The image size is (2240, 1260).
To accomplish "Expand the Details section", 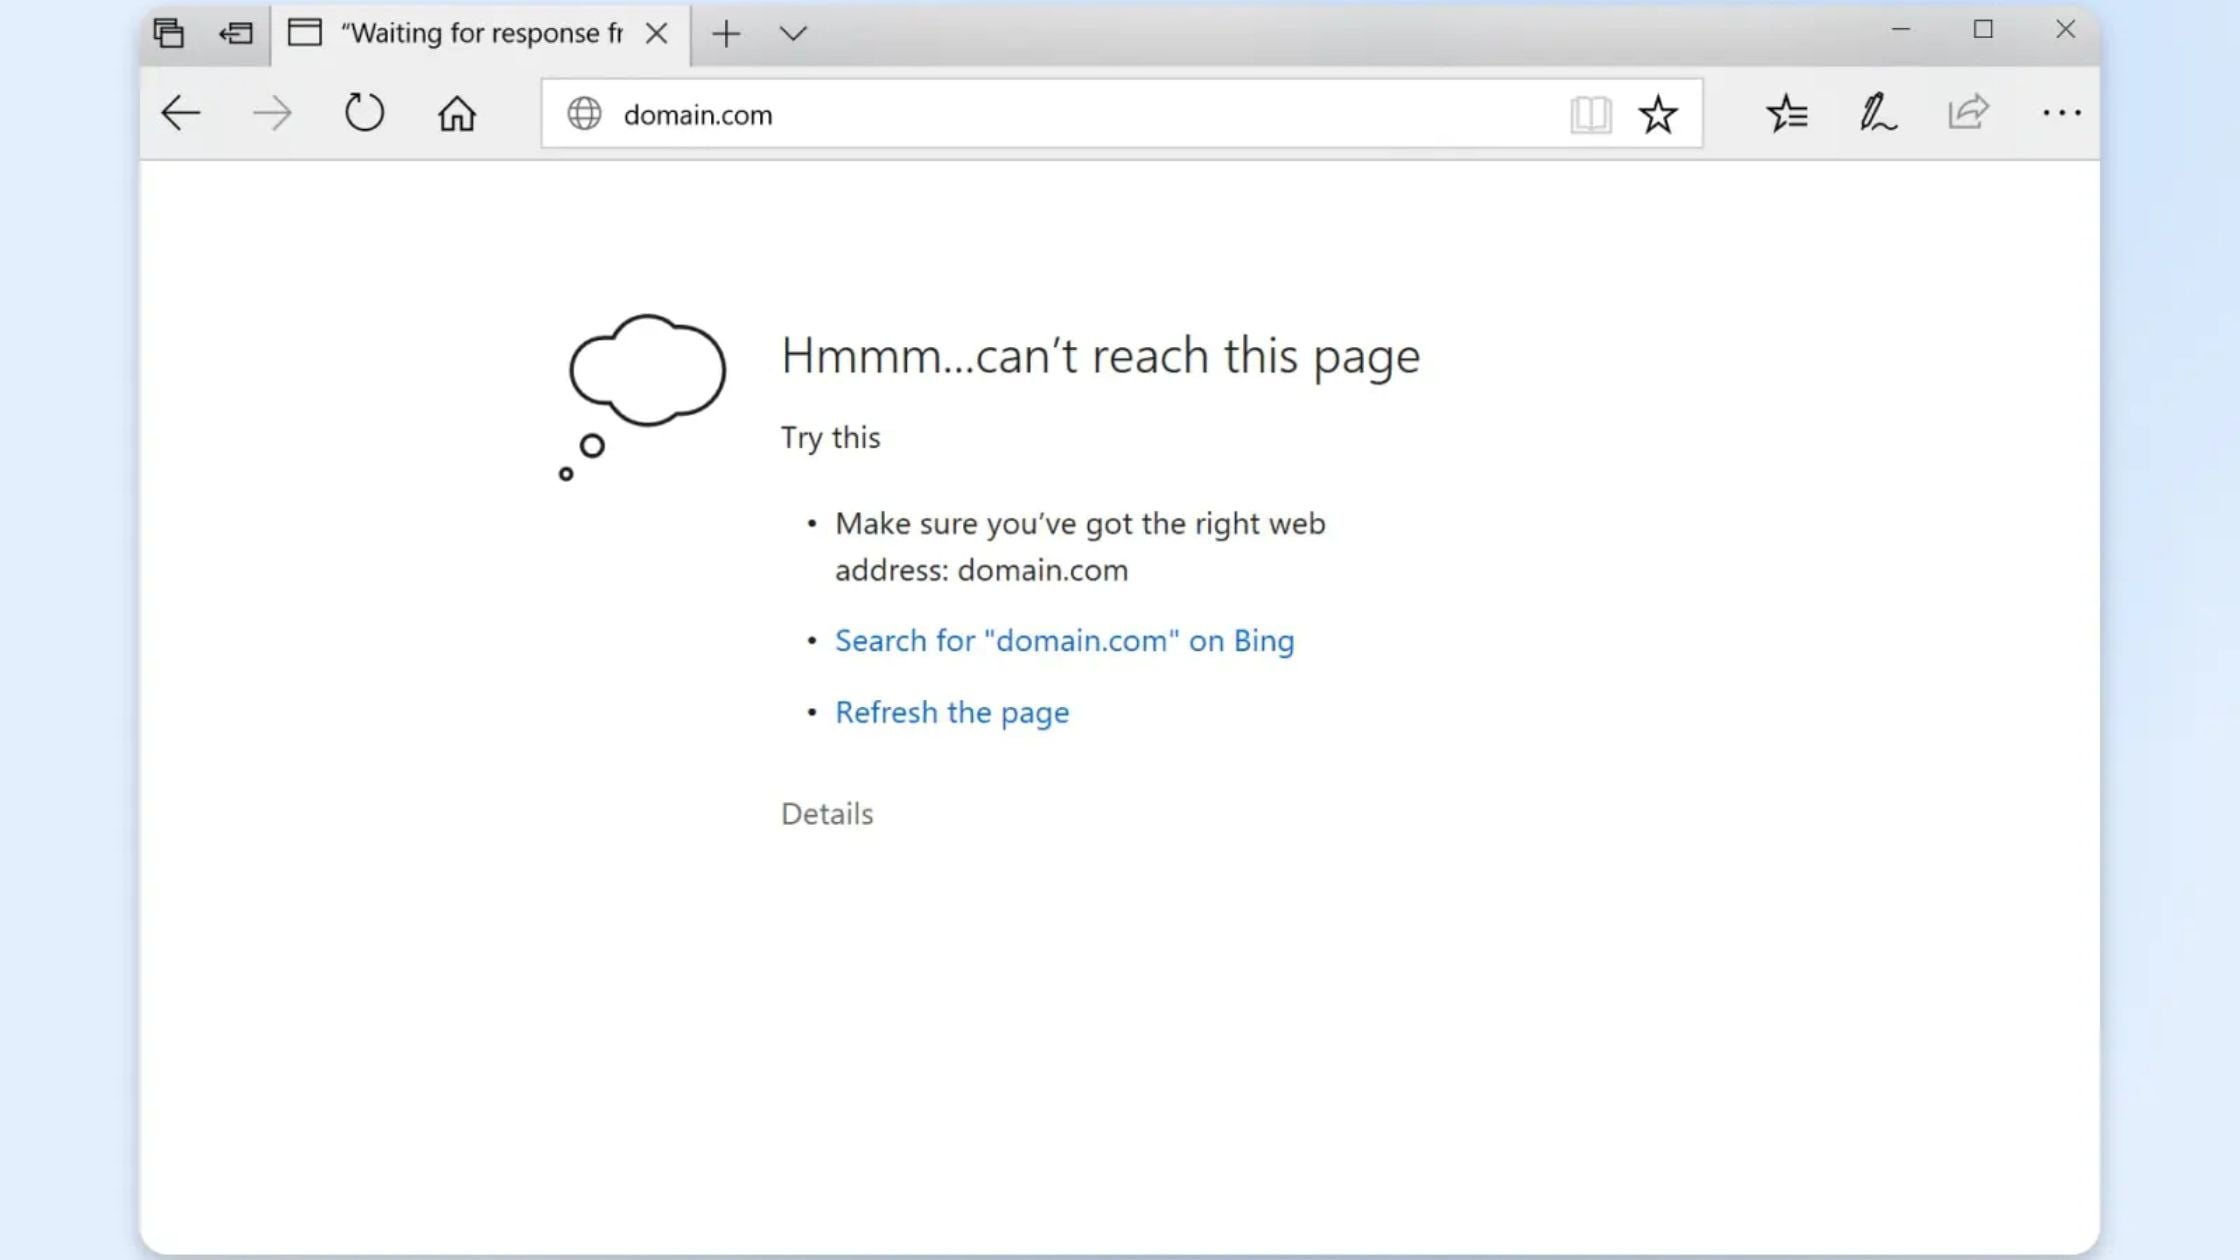I will tap(827, 814).
